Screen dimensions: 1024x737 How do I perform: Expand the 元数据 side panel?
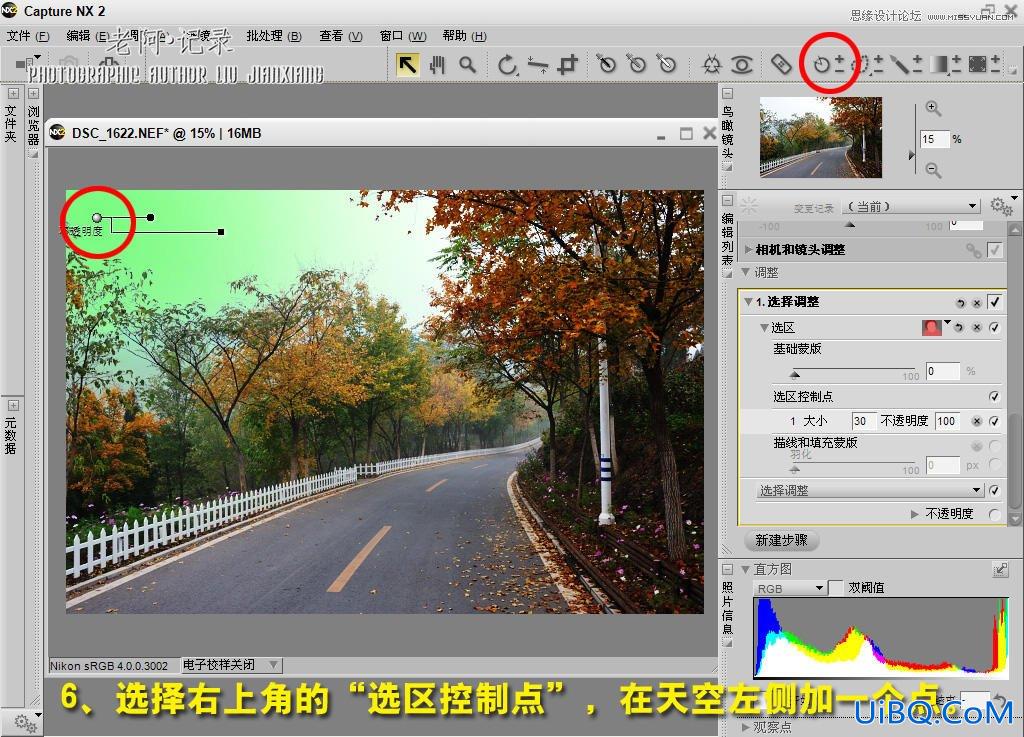12,405
